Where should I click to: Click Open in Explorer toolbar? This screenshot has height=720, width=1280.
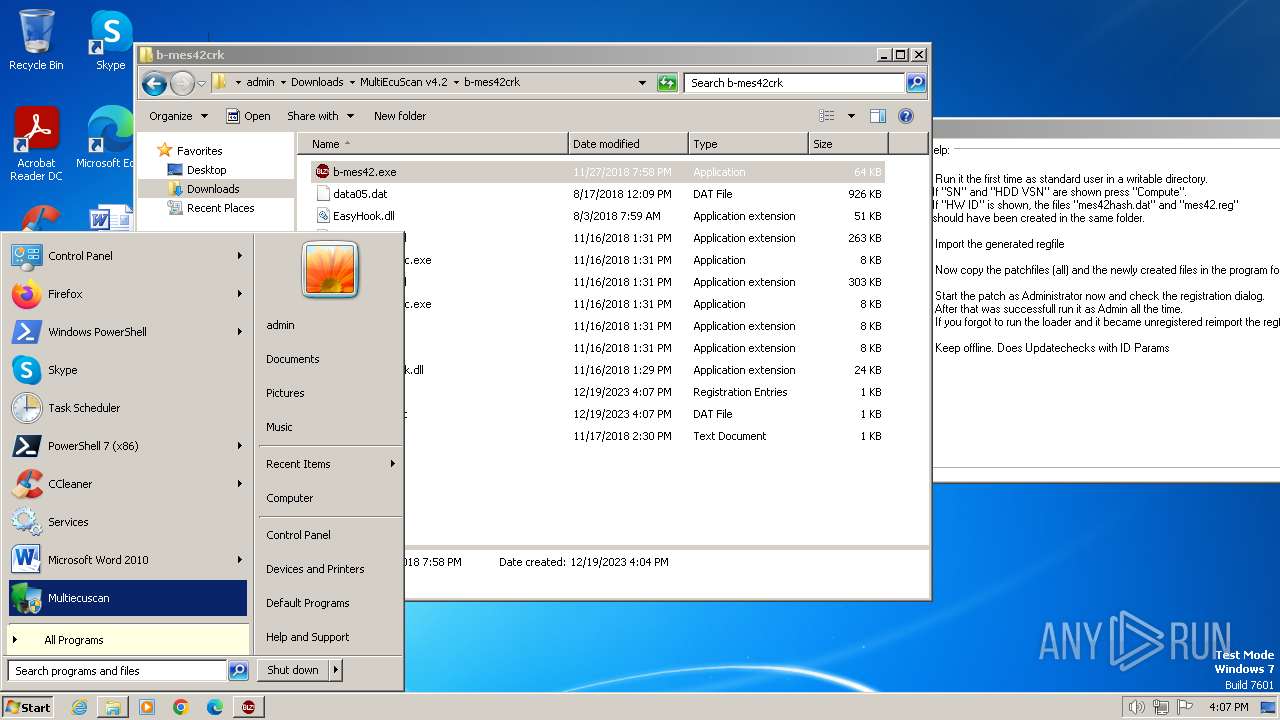pyautogui.click(x=248, y=116)
